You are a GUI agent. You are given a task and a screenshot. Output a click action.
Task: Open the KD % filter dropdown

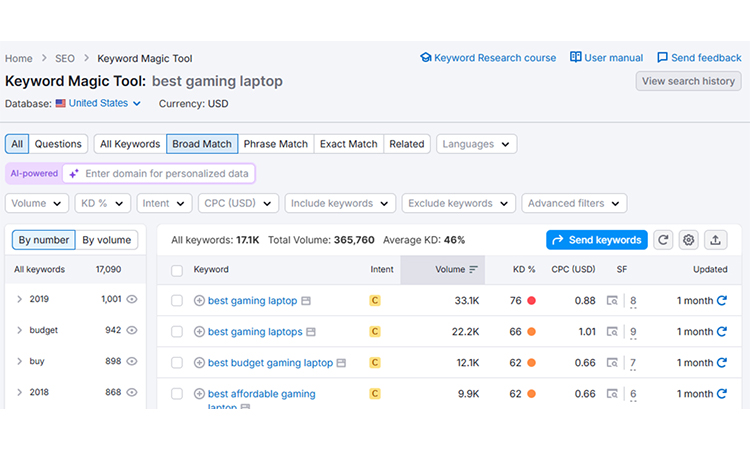point(102,203)
